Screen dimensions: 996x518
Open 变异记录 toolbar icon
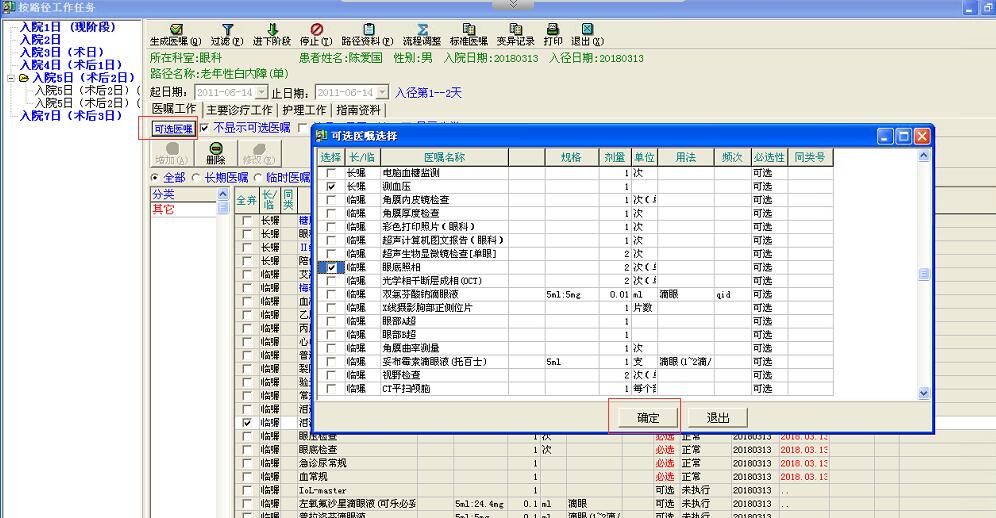coord(516,29)
